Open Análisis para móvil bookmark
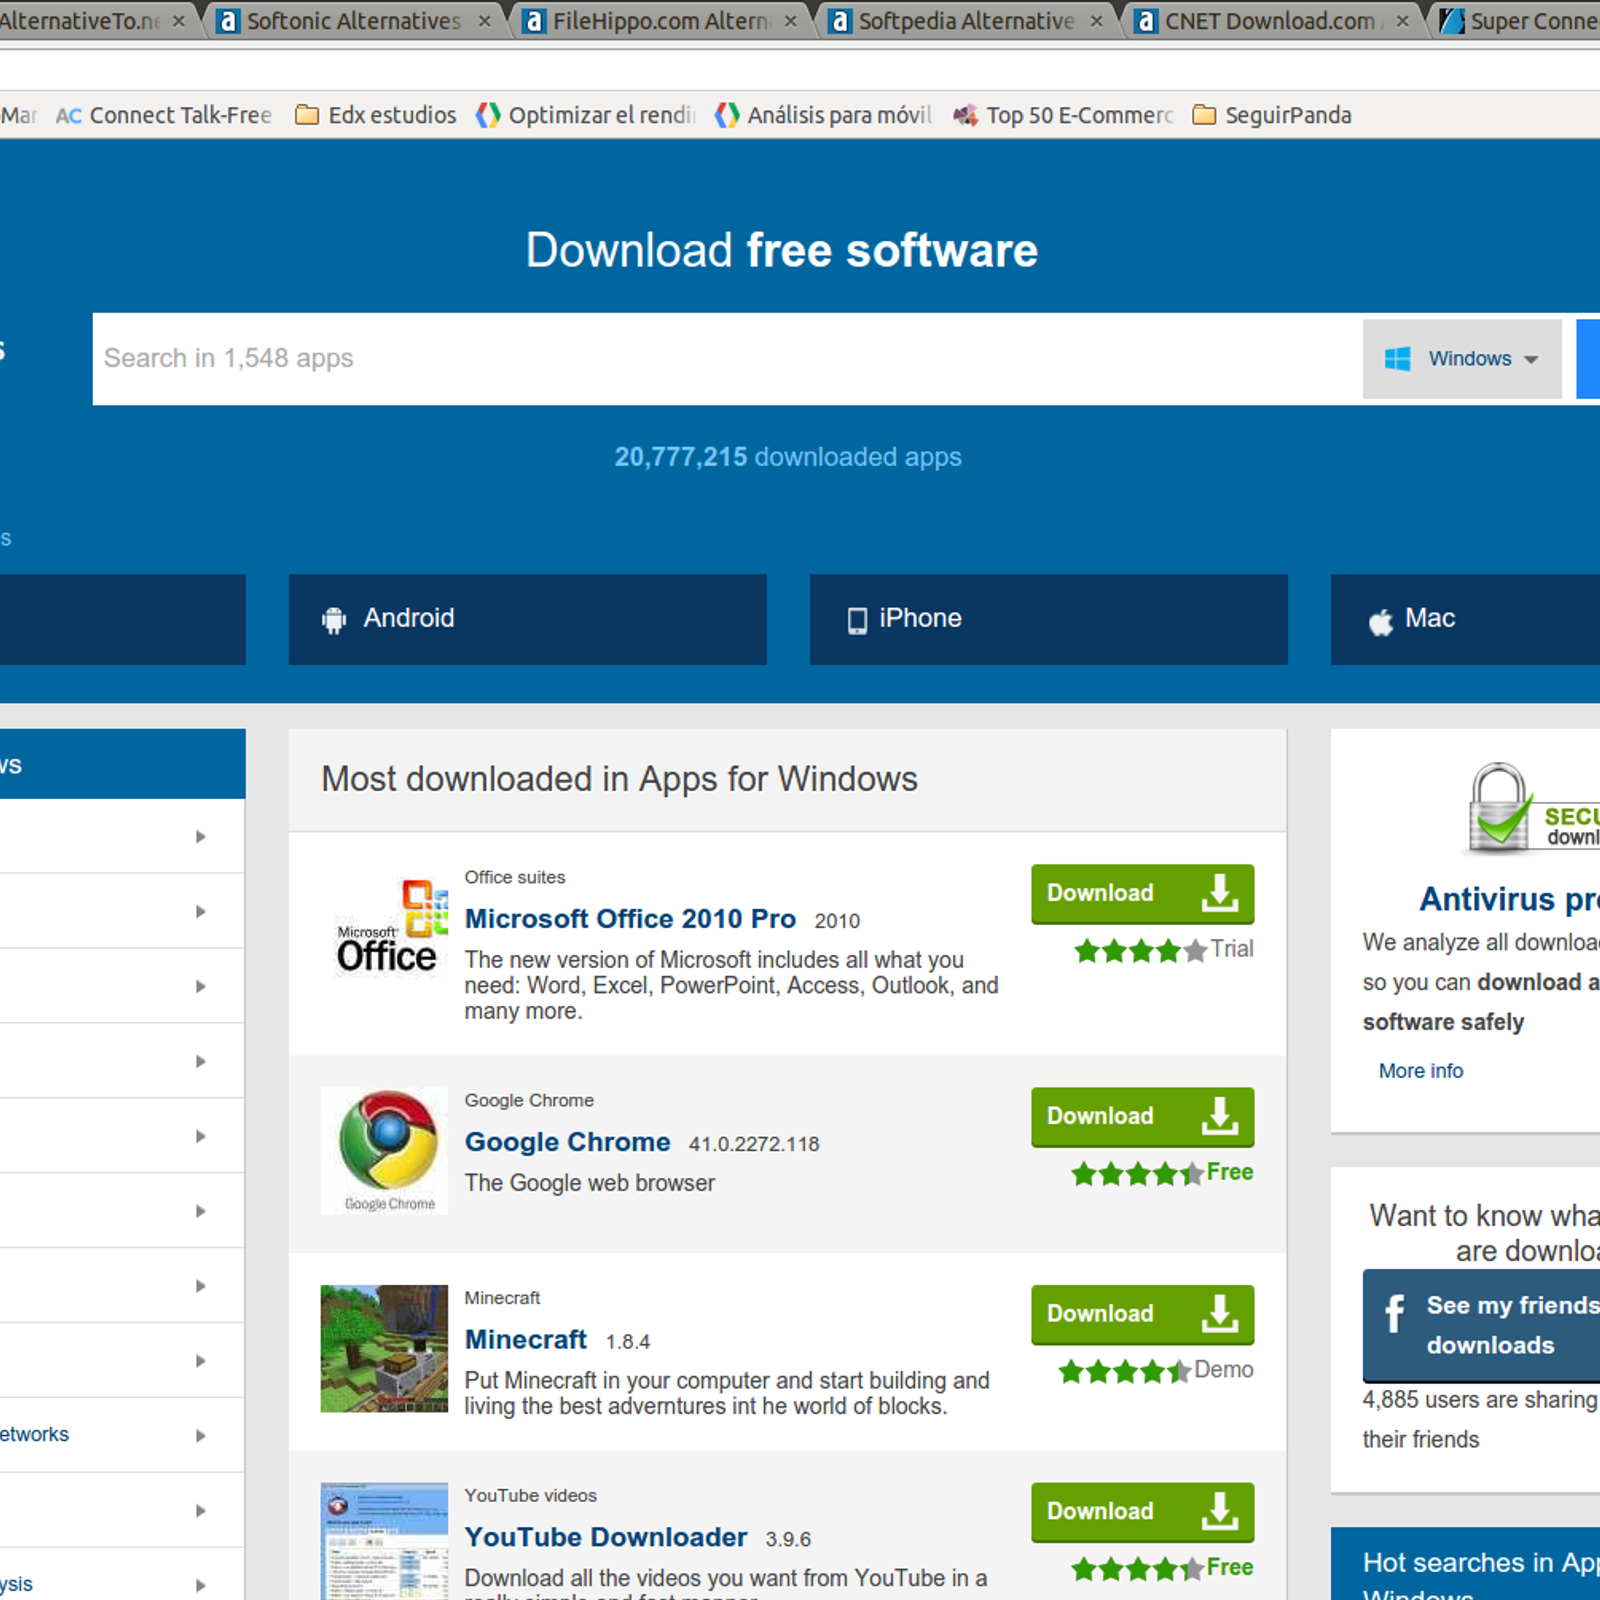1600x1600 pixels. (x=823, y=115)
